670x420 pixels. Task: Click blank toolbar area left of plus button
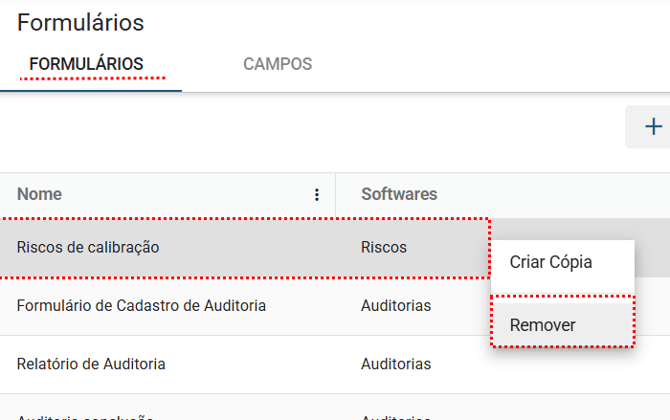coord(400,127)
